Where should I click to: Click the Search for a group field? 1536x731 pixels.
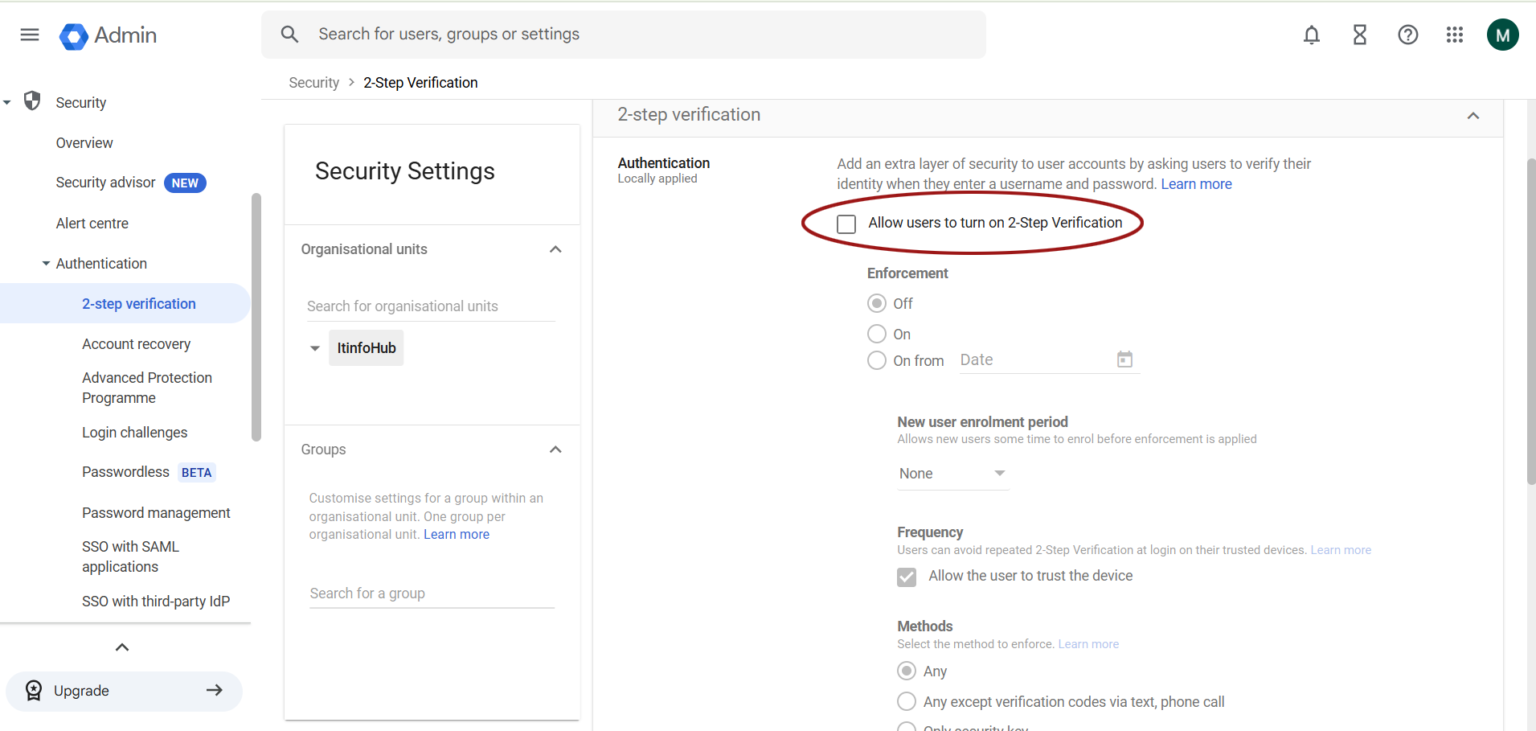tap(400, 592)
